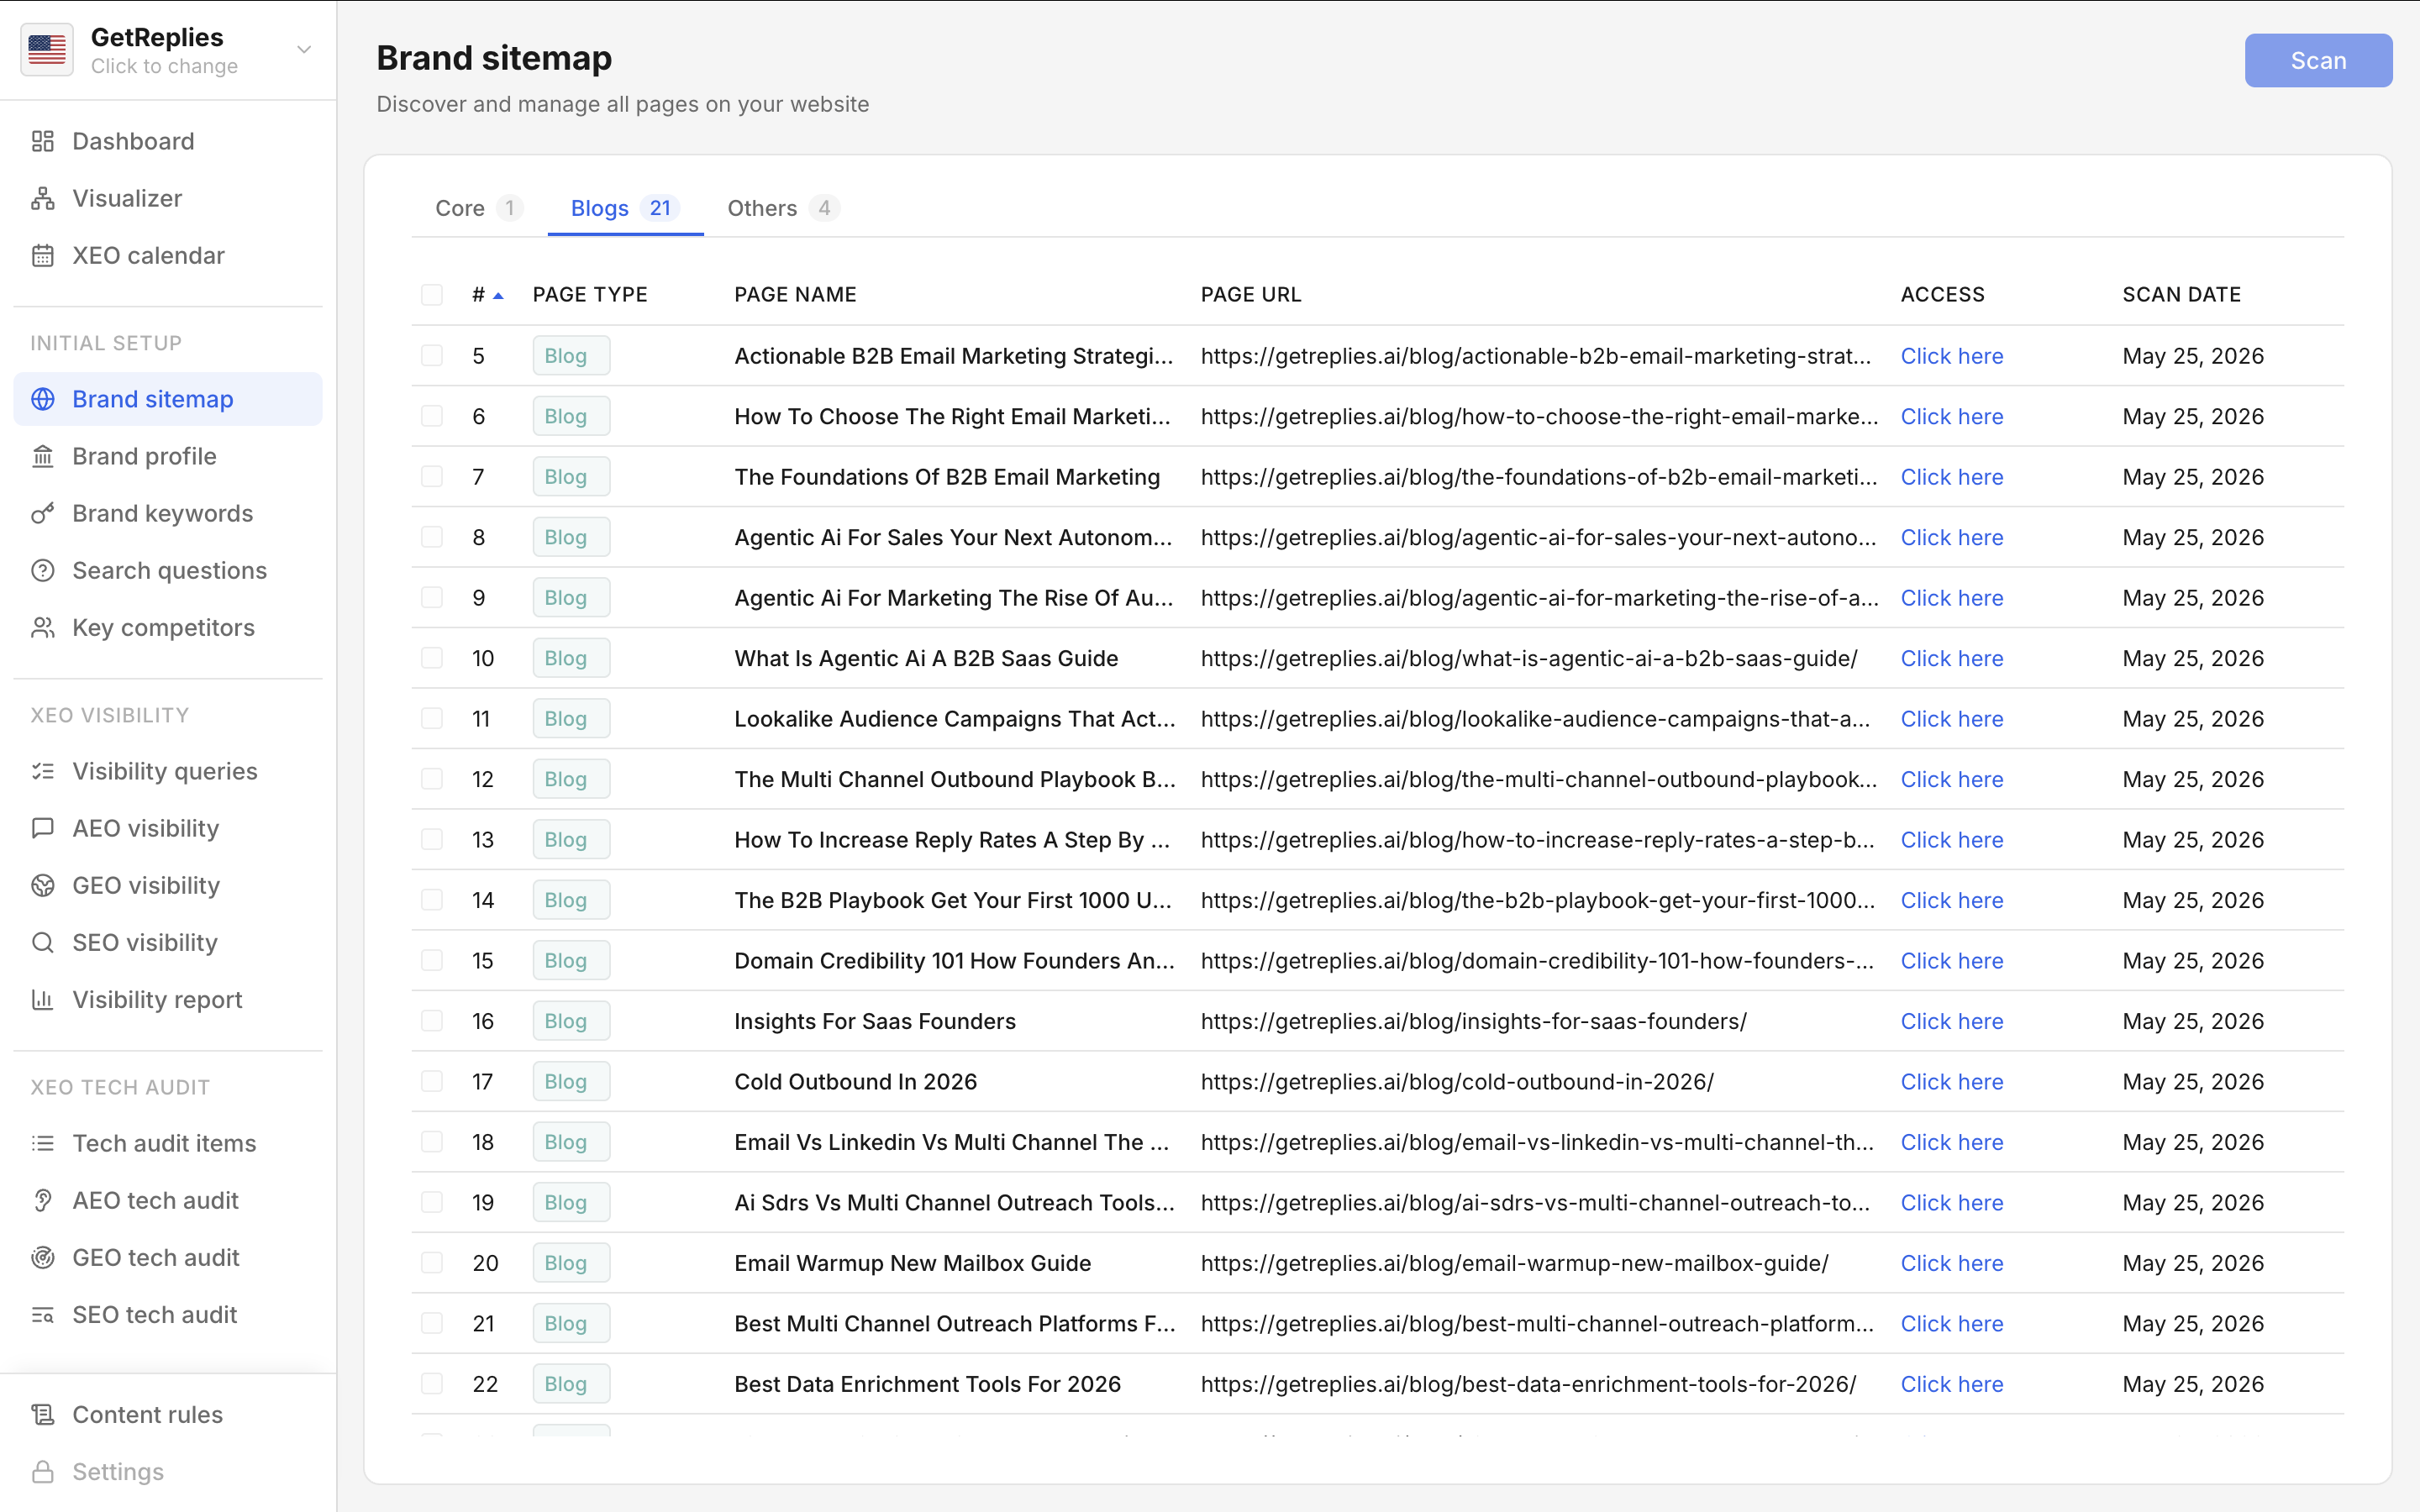Click the Dashboard grid icon
This screenshot has width=2420, height=1512.
(42, 141)
